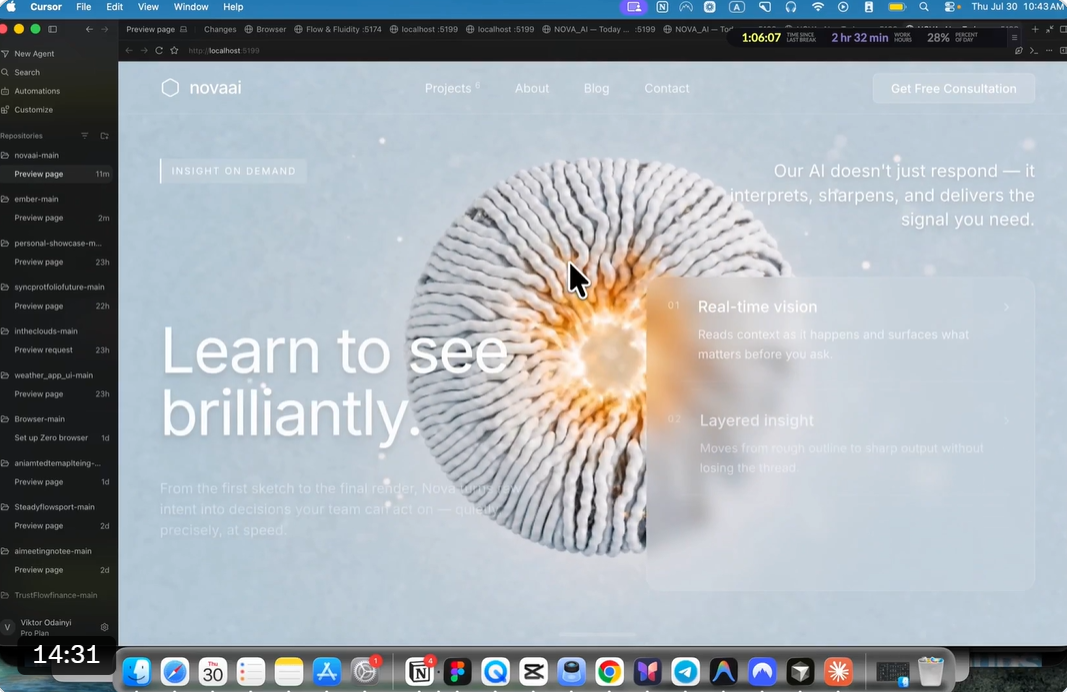This screenshot has height=692, width=1067.
Task: Open the Window menu
Action: coord(191,7)
